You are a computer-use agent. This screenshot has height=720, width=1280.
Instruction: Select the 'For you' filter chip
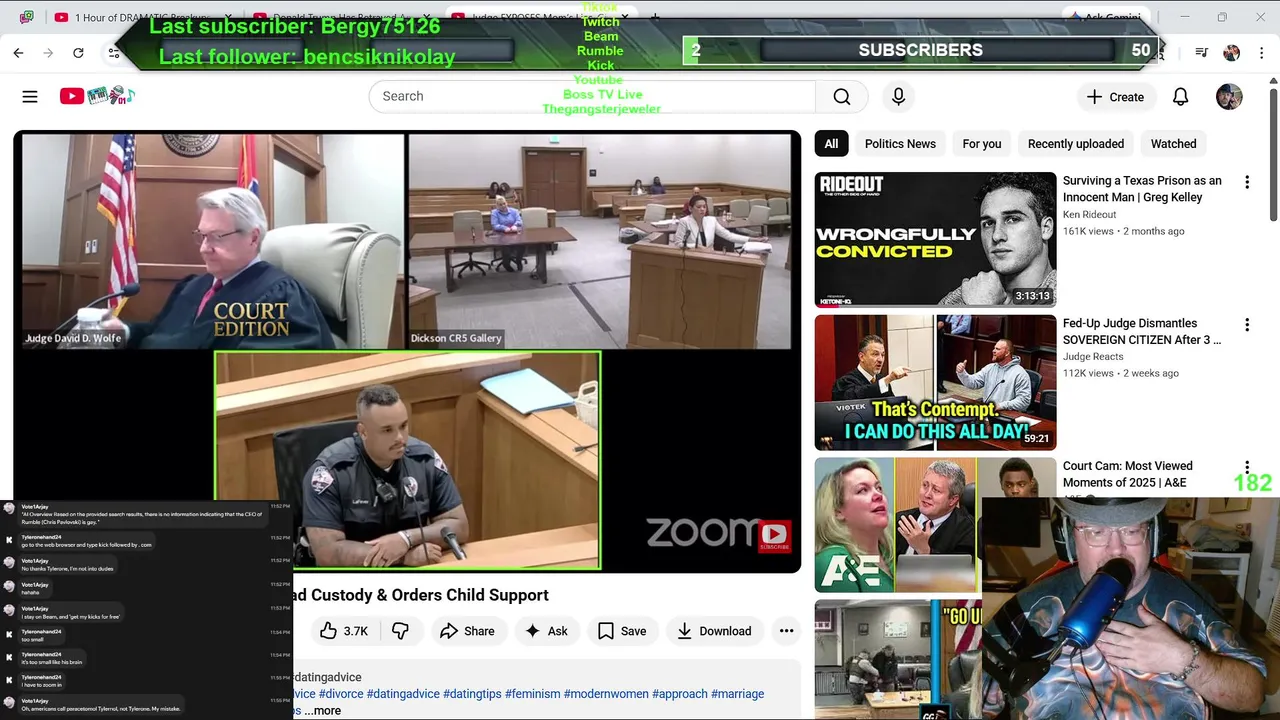tap(981, 144)
